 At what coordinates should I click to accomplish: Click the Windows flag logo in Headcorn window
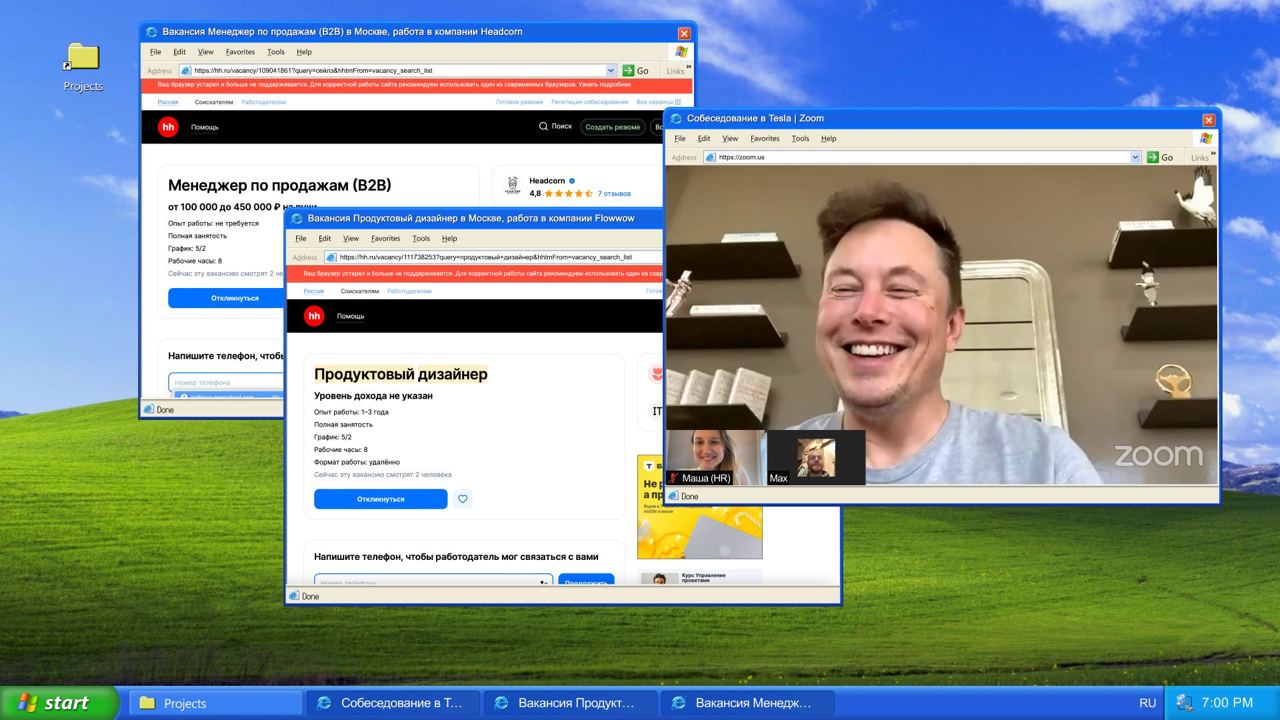click(x=681, y=51)
